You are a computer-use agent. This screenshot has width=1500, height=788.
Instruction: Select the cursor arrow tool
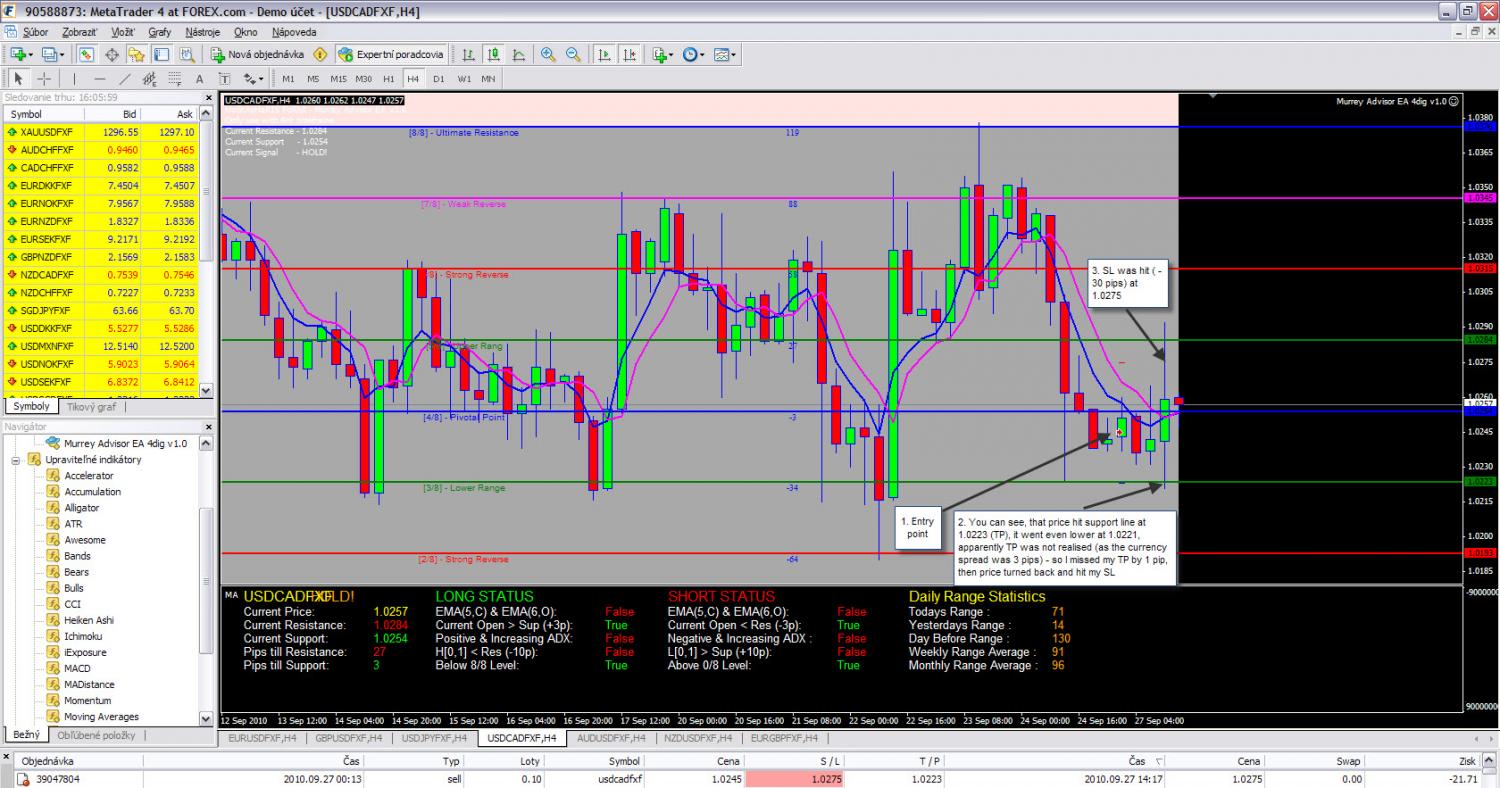click(x=18, y=78)
